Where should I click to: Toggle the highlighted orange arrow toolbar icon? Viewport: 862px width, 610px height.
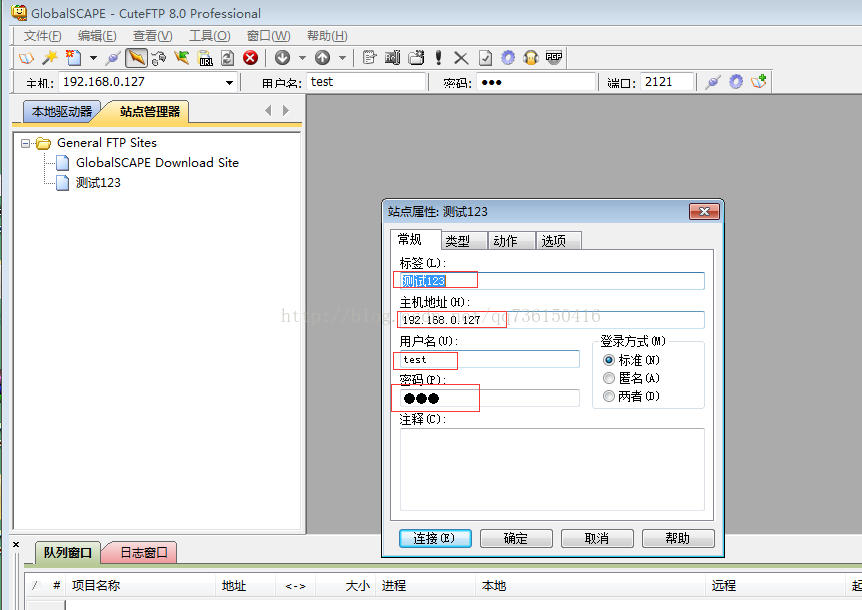coord(136,58)
